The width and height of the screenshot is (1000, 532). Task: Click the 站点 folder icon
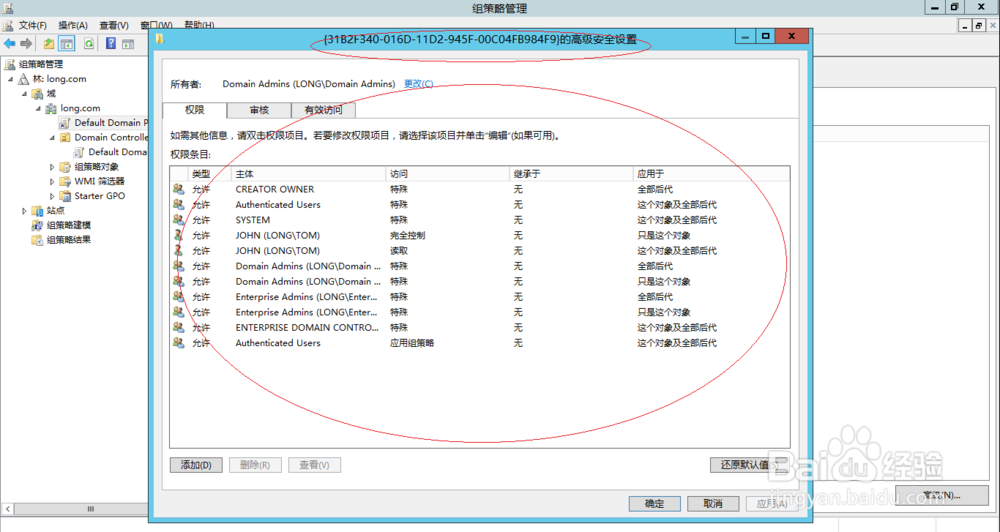tap(38, 211)
